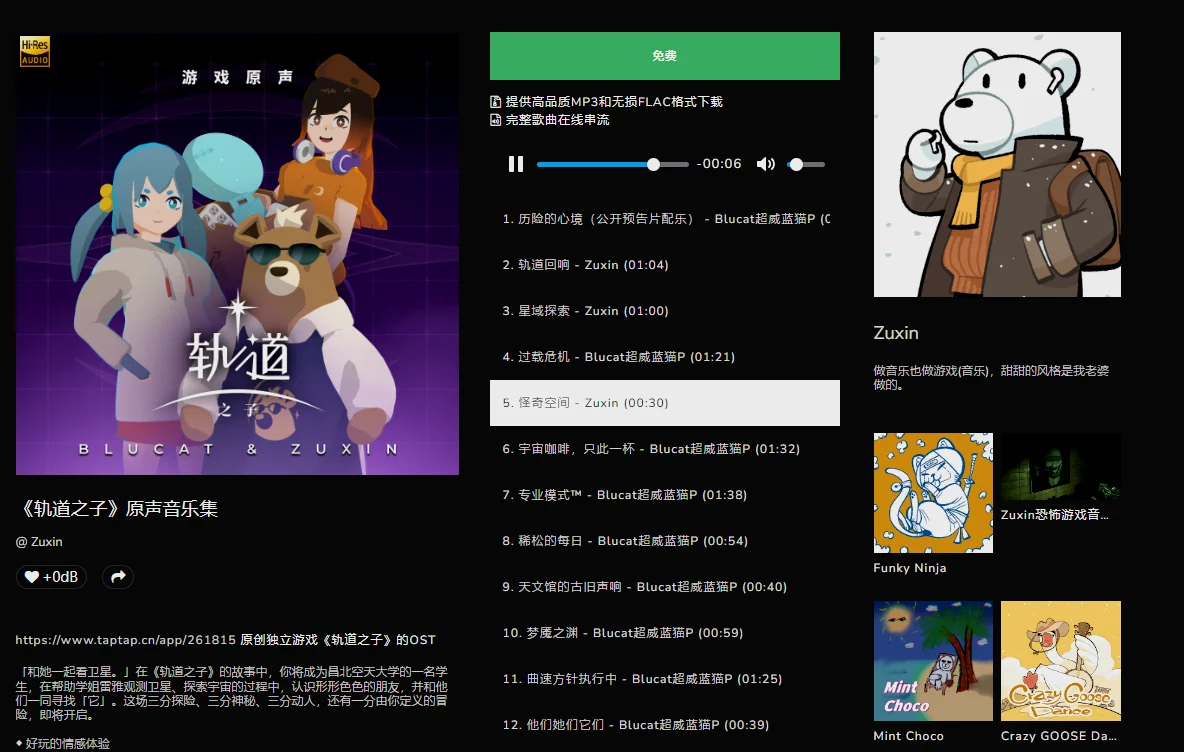Click the green 免费 button
The width and height of the screenshot is (1184, 752).
tap(664, 56)
